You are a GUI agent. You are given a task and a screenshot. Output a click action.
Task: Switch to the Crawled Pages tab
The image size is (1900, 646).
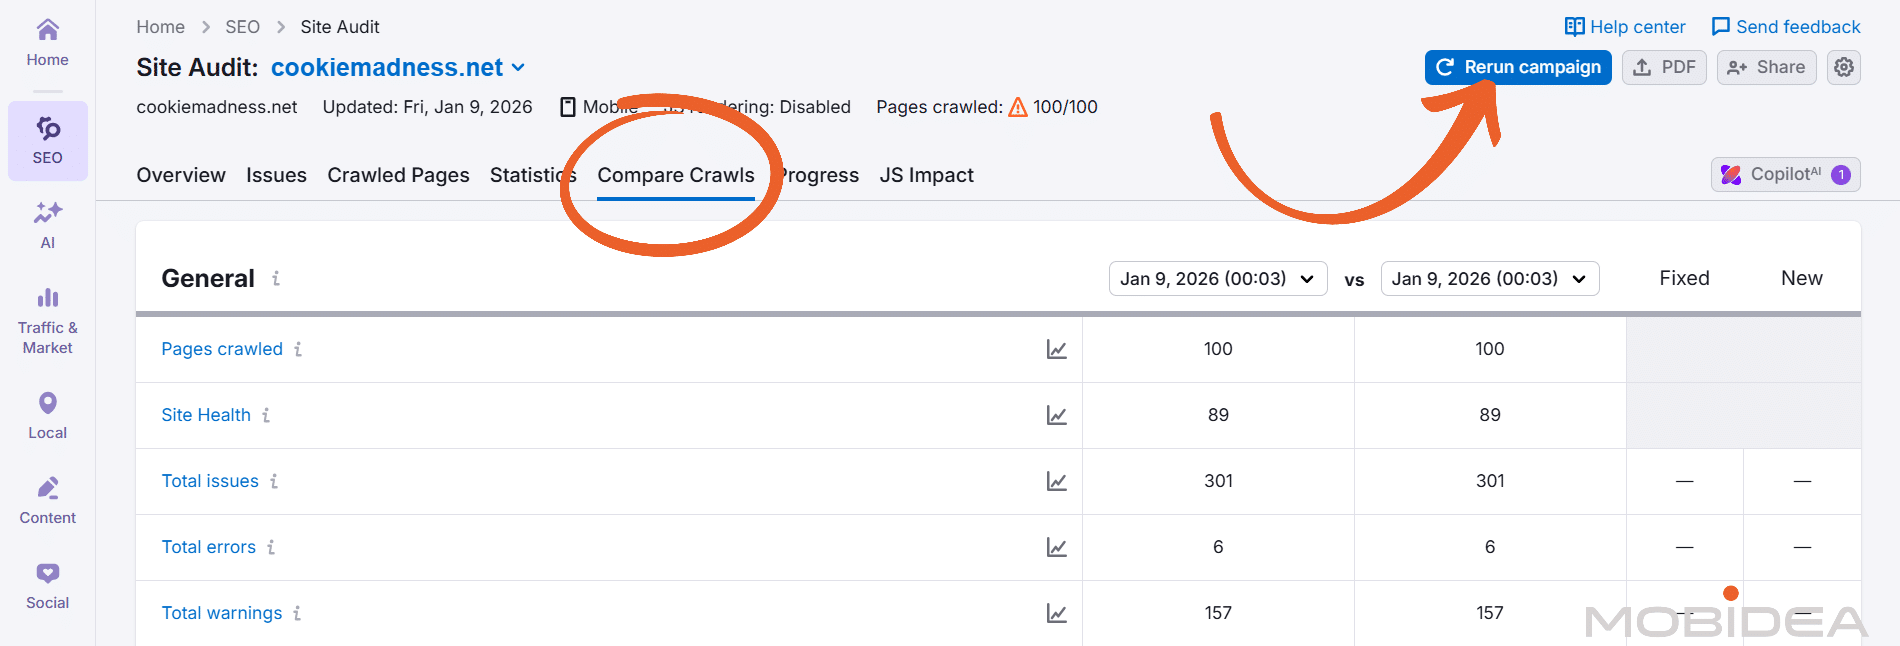click(x=398, y=175)
